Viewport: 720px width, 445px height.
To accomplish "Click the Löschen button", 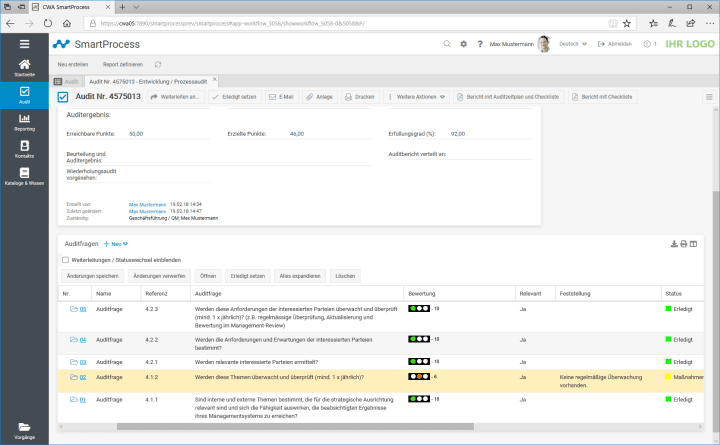I will (345, 276).
